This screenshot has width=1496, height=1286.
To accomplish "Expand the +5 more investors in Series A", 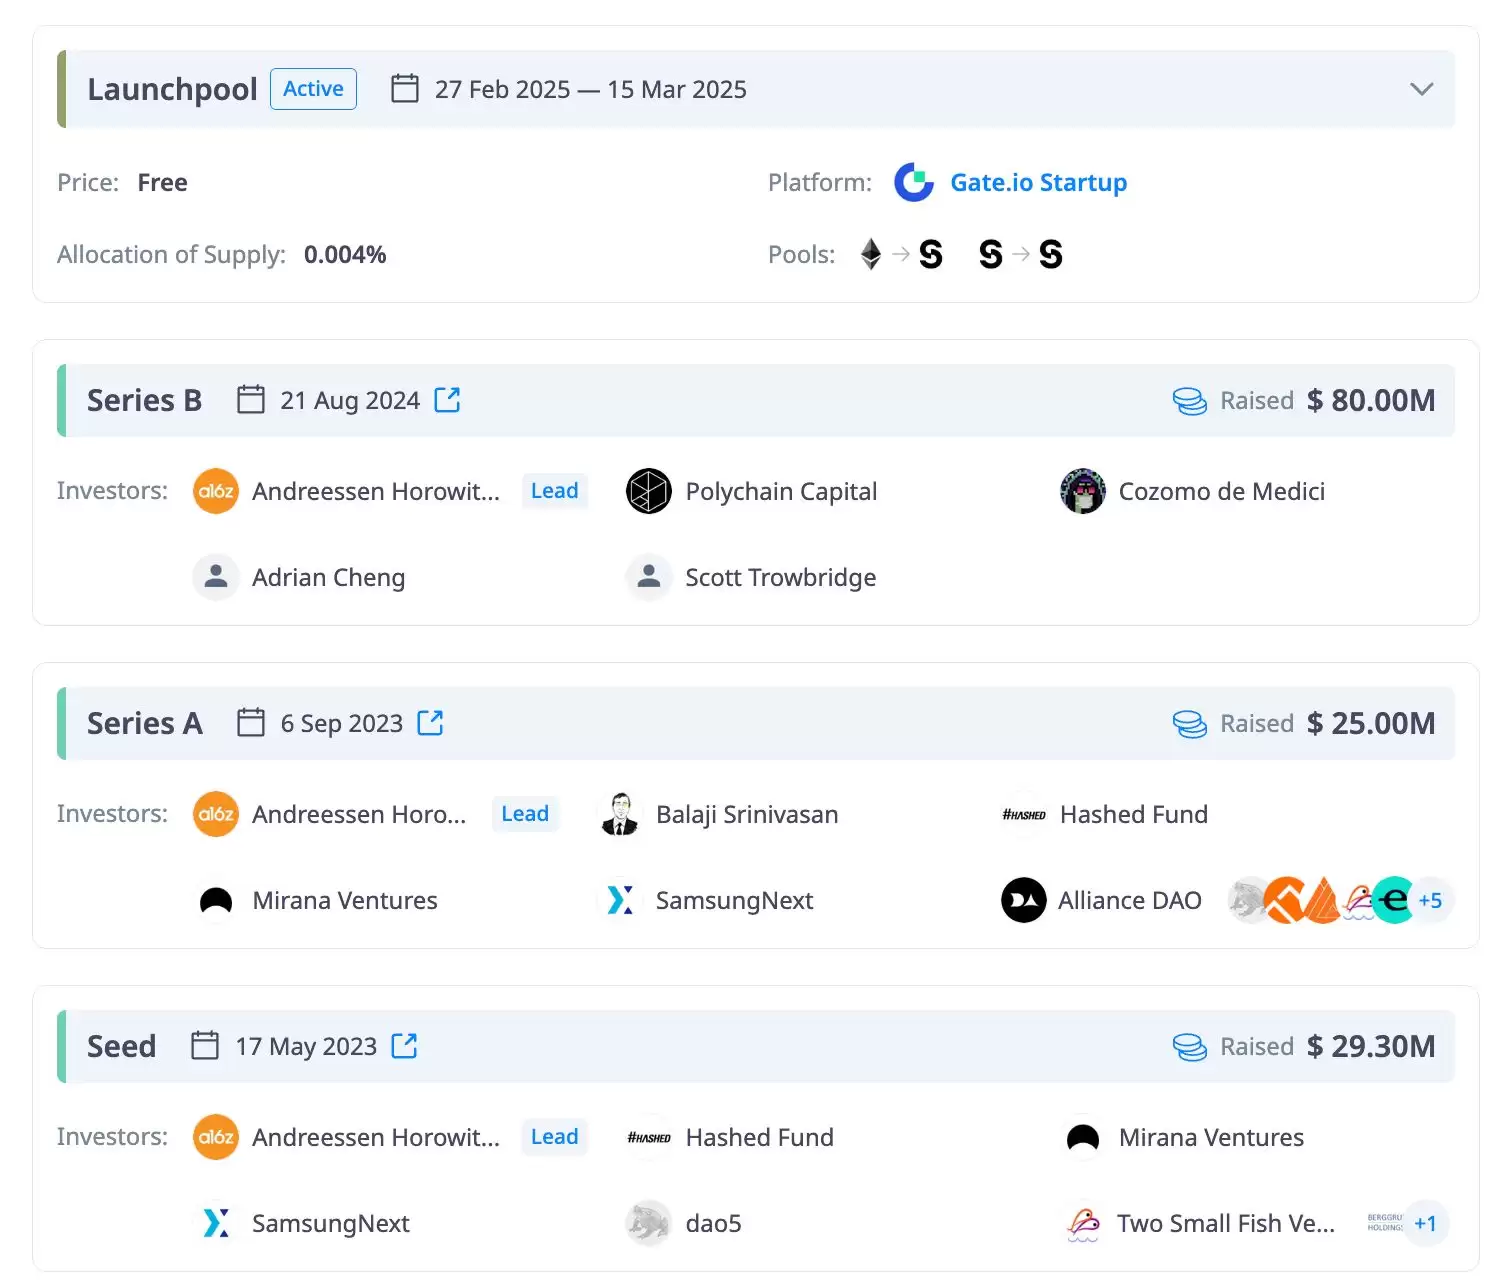I will click(x=1430, y=901).
